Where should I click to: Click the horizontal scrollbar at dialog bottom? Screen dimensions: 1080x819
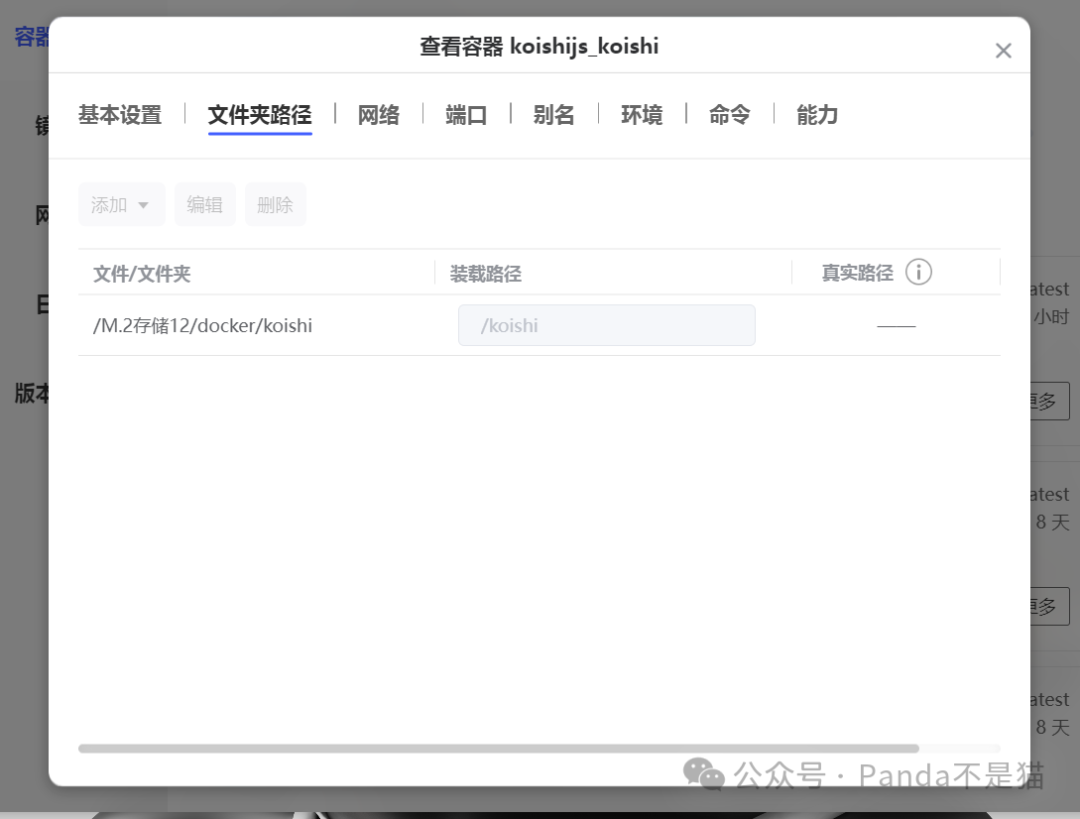pyautogui.click(x=499, y=748)
